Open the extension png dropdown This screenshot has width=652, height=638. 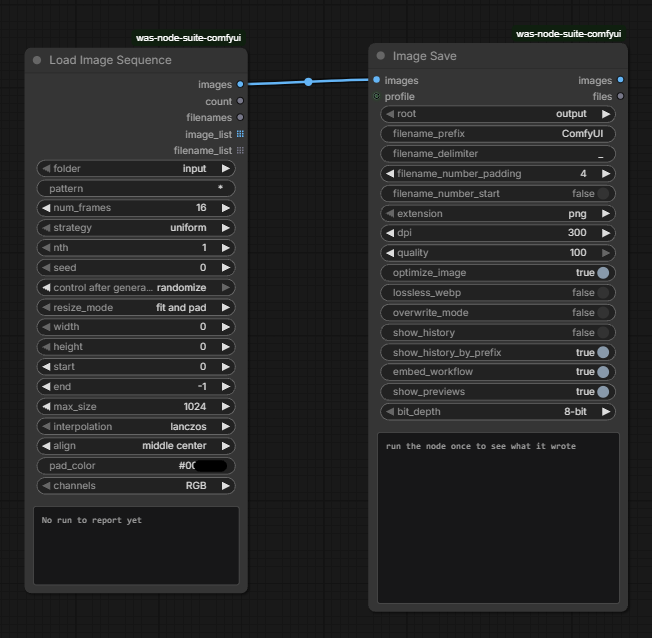(498, 213)
